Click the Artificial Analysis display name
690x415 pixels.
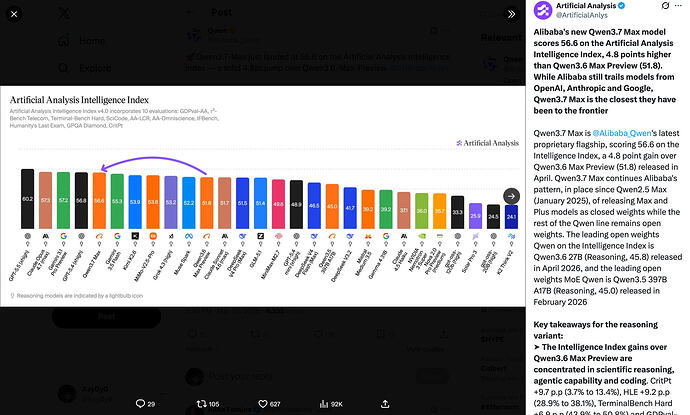click(x=586, y=6)
